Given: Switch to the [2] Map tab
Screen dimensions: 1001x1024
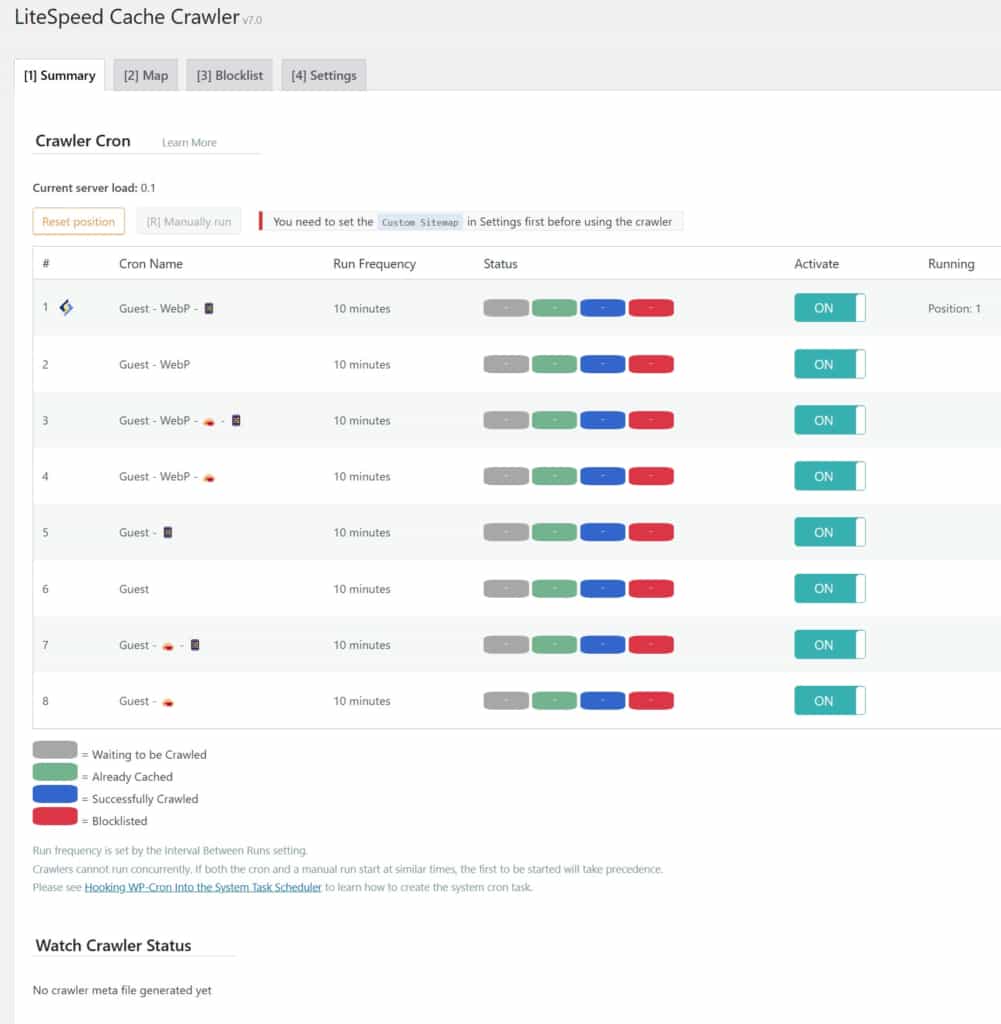Looking at the screenshot, I should pyautogui.click(x=146, y=75).
